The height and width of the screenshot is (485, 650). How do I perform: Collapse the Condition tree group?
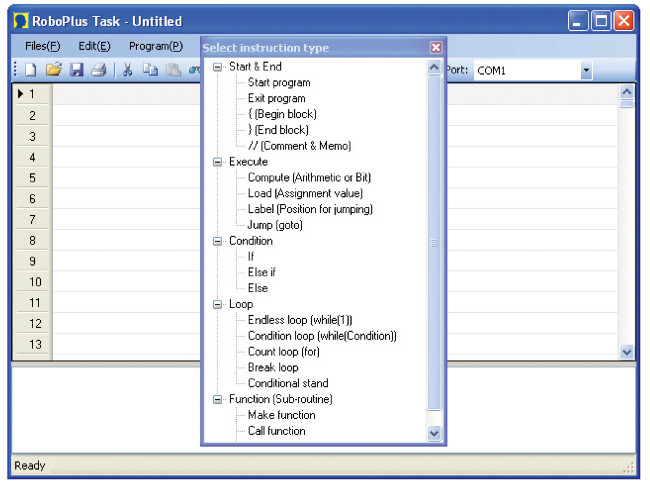[217, 241]
